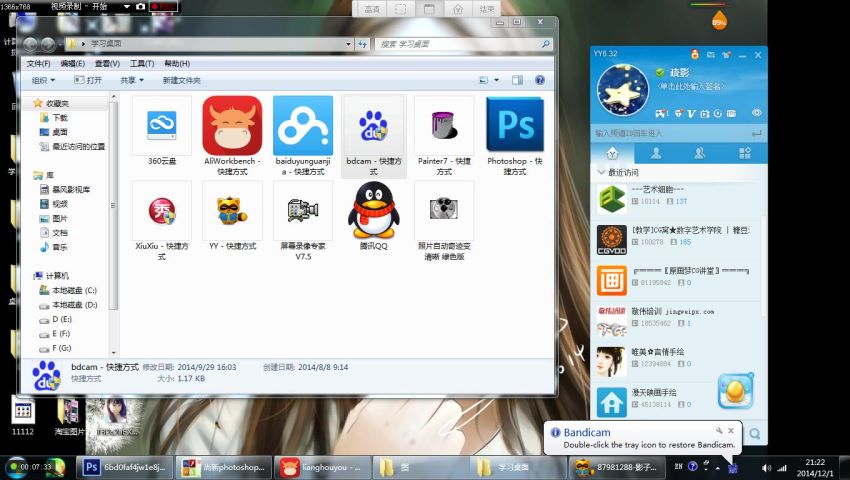Viewport: 850px width, 480px height.
Task: Click the YY search magnifier at bottom
Action: 755,433
